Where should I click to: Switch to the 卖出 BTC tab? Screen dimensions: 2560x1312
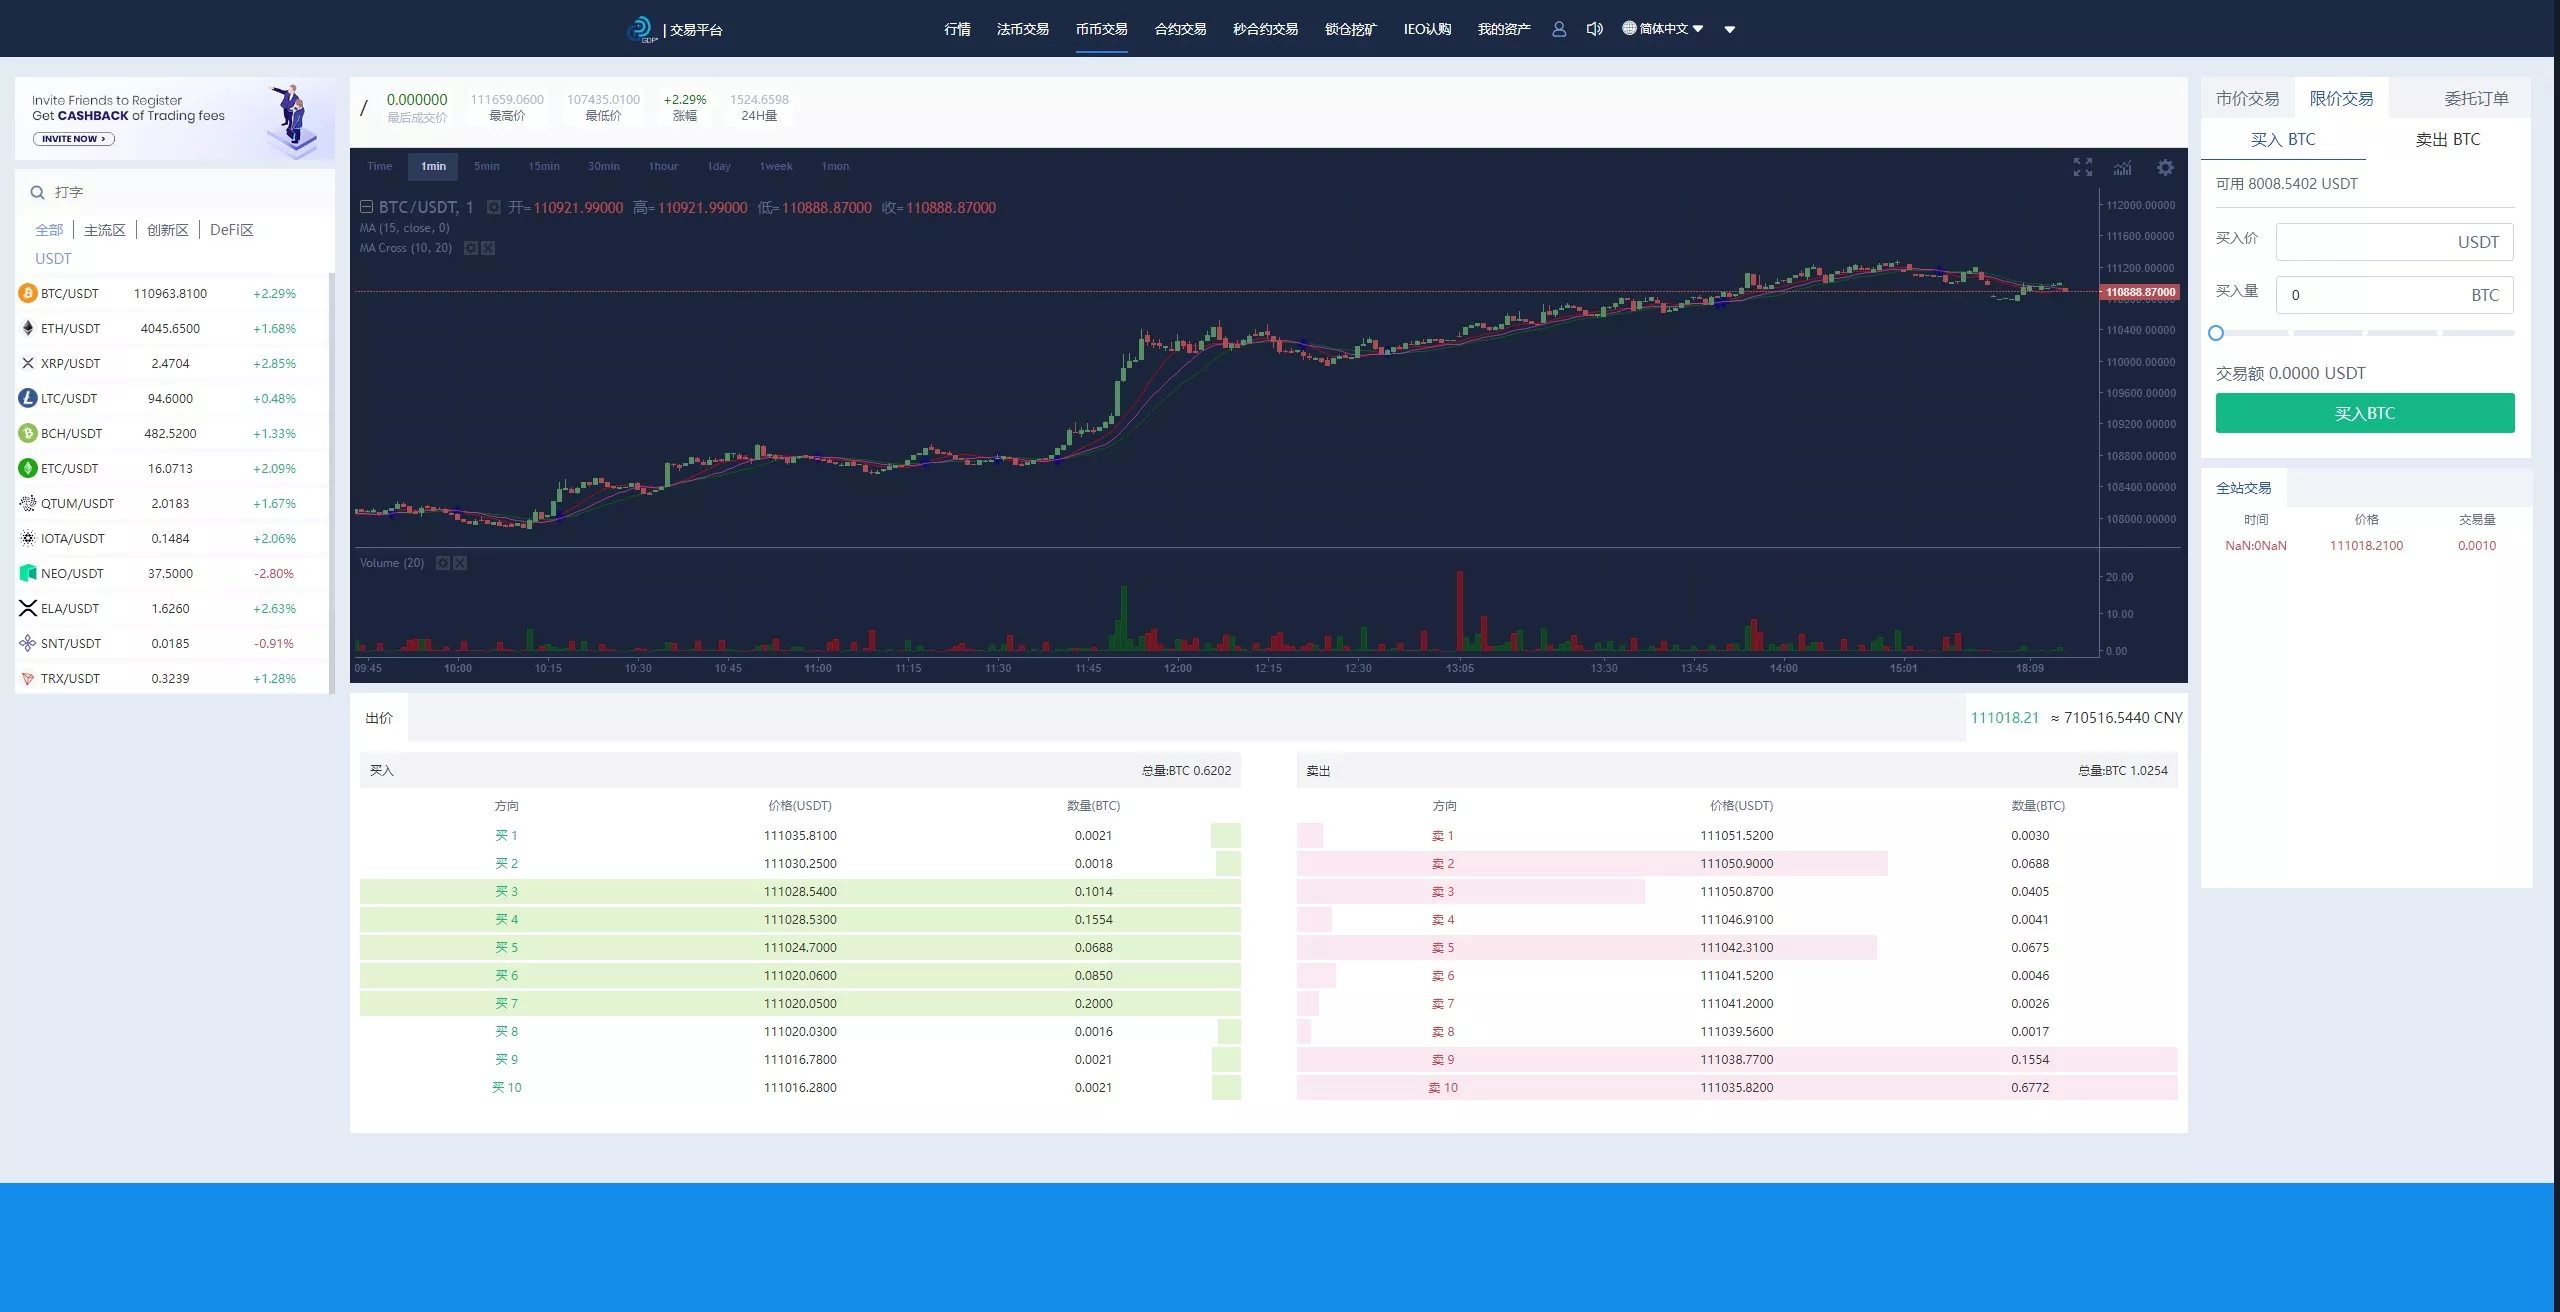(x=2448, y=139)
